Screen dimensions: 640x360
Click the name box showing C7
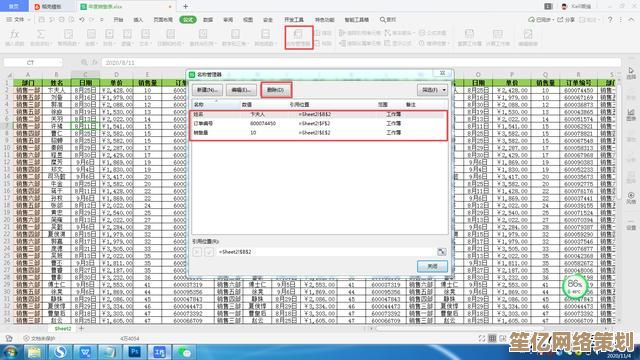(x=33, y=62)
